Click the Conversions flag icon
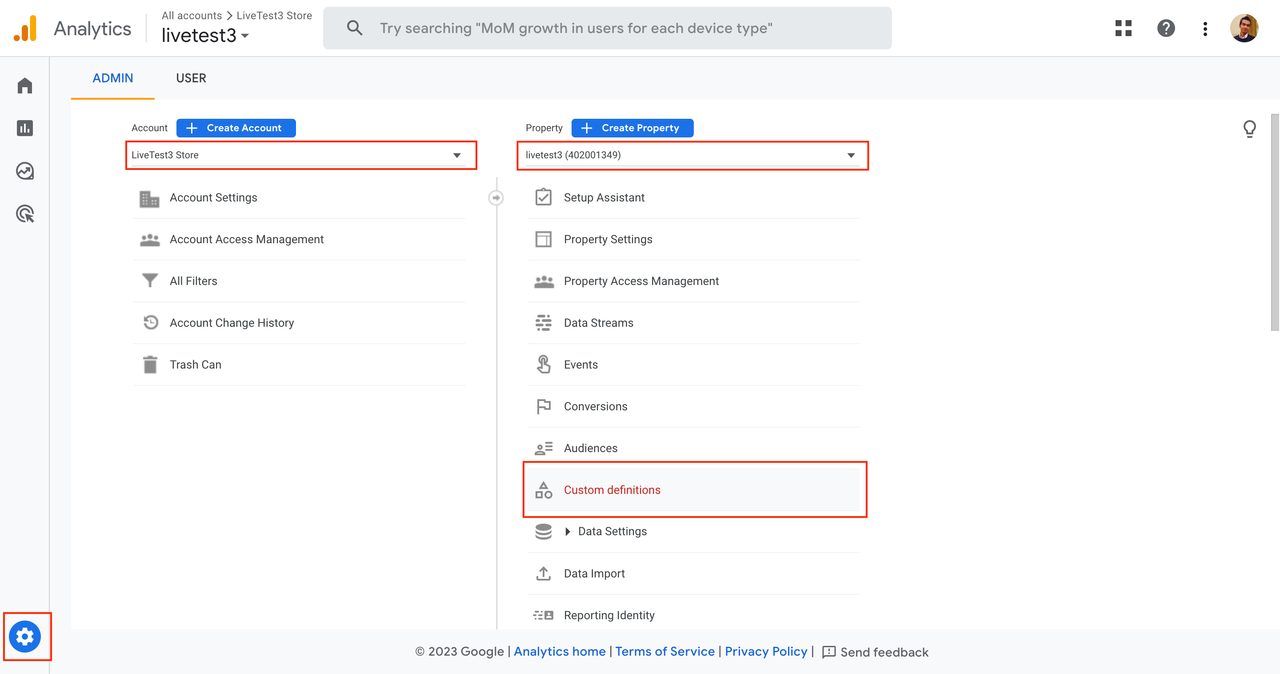Screen dimensions: 1280x674 click(544, 407)
